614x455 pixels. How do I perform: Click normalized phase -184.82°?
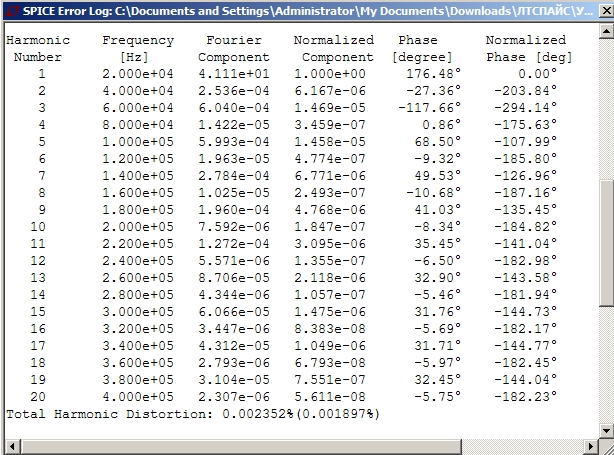[525, 227]
